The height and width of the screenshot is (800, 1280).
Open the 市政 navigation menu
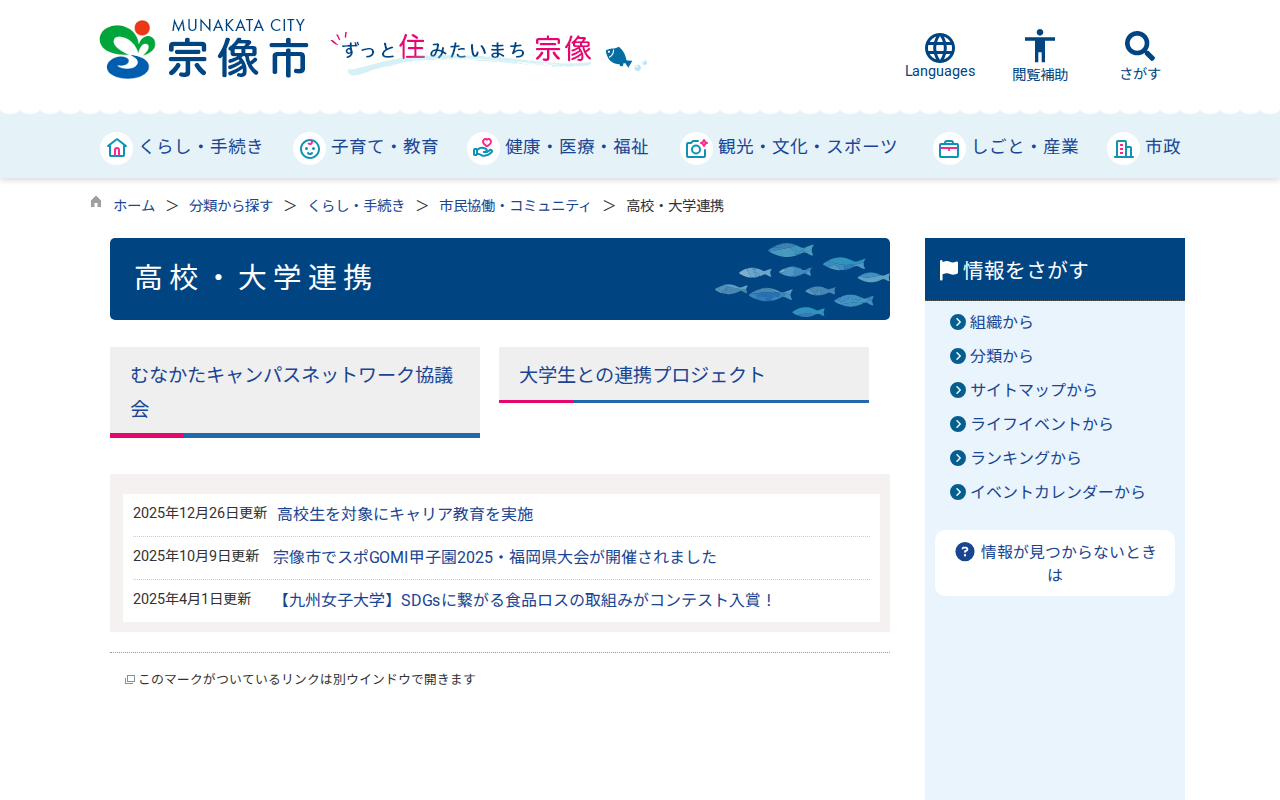pos(1144,148)
